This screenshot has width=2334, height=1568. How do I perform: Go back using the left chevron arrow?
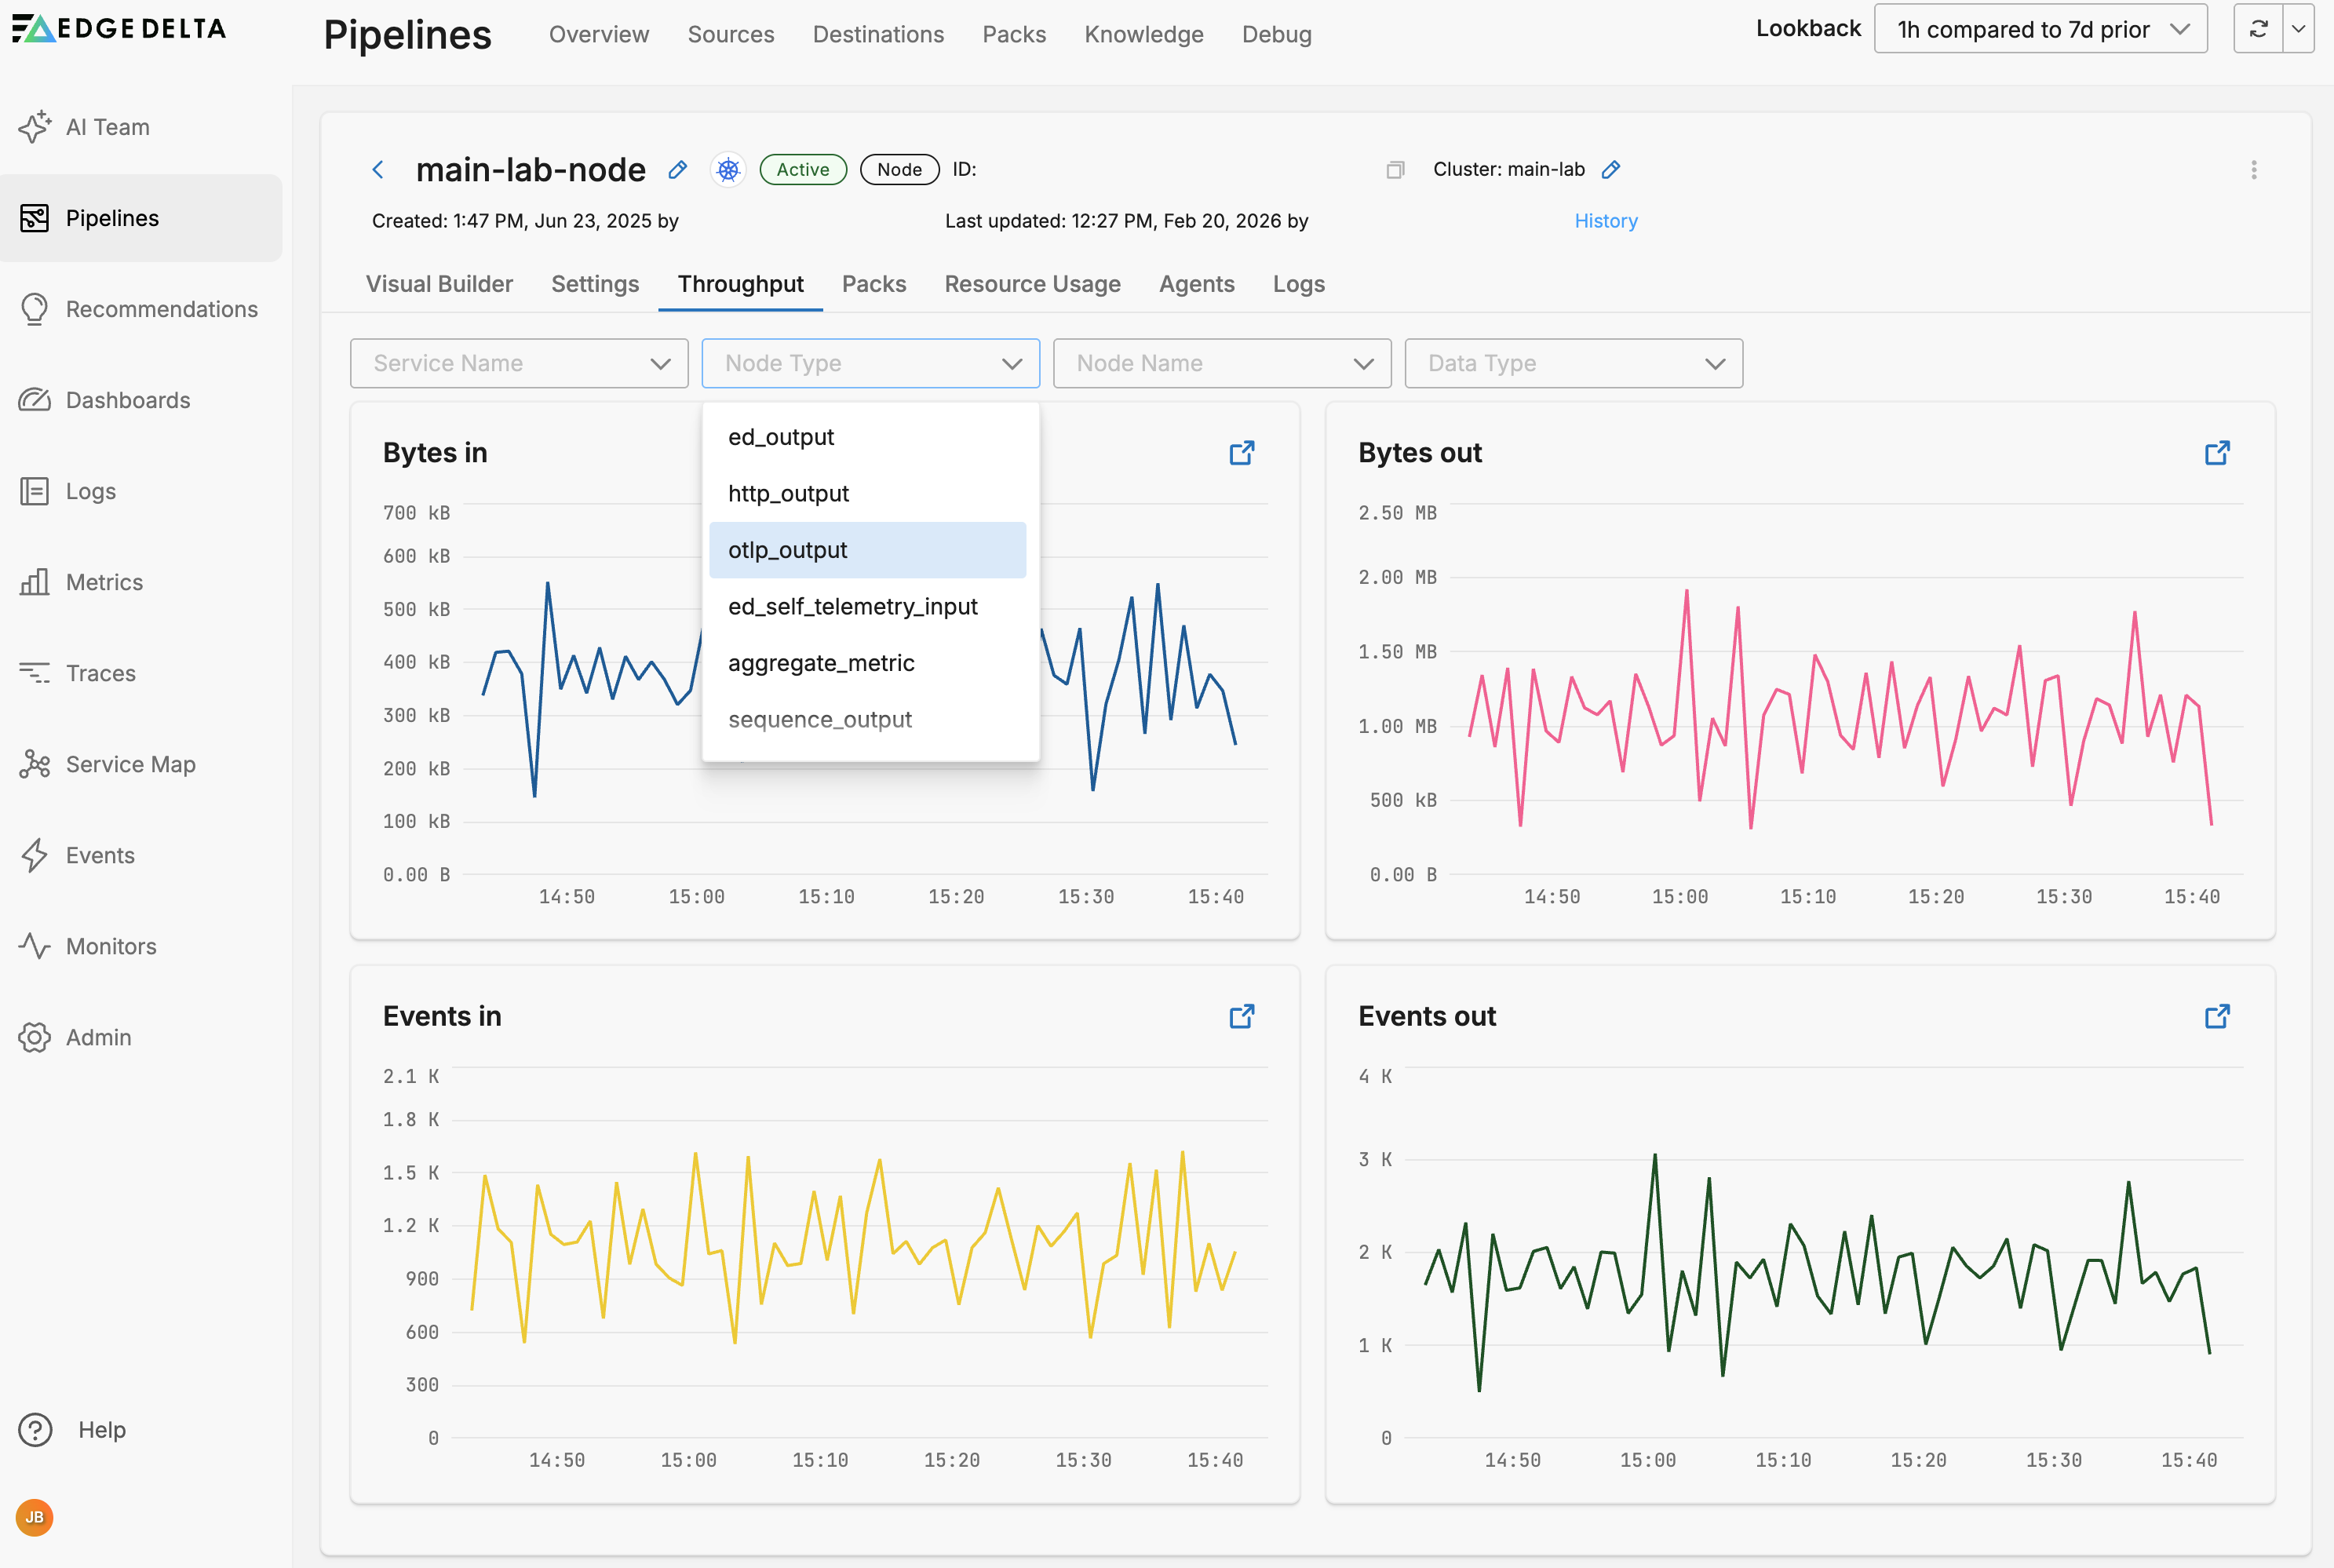click(x=378, y=170)
